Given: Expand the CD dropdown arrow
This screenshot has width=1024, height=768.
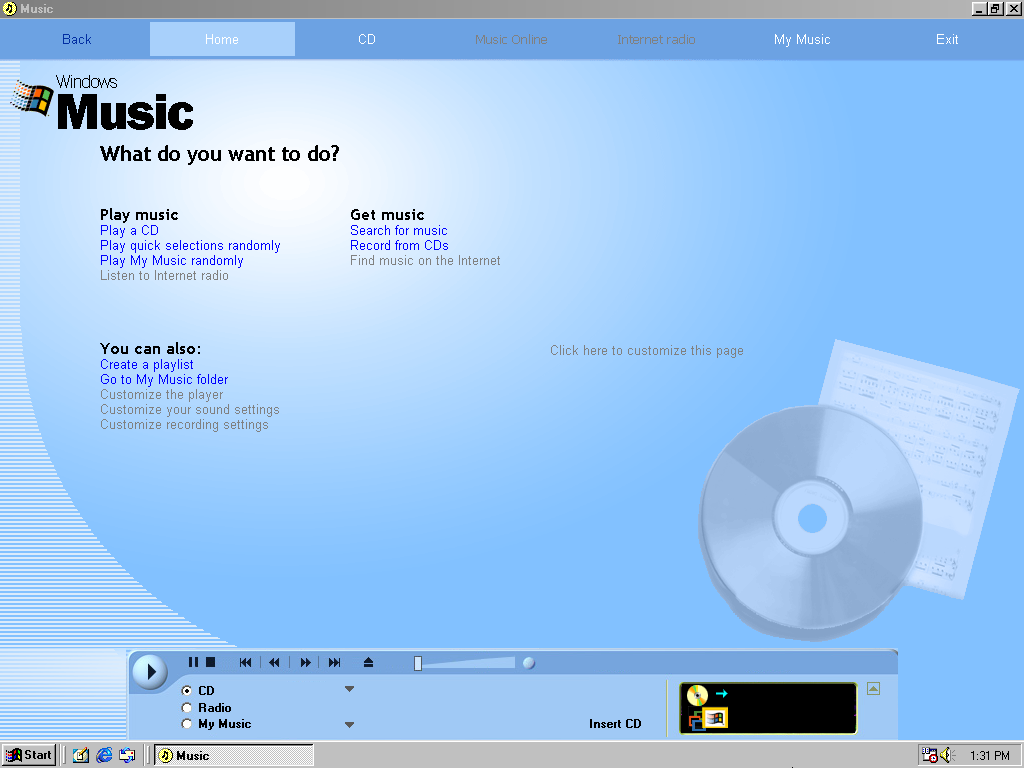Looking at the screenshot, I should 349,689.
